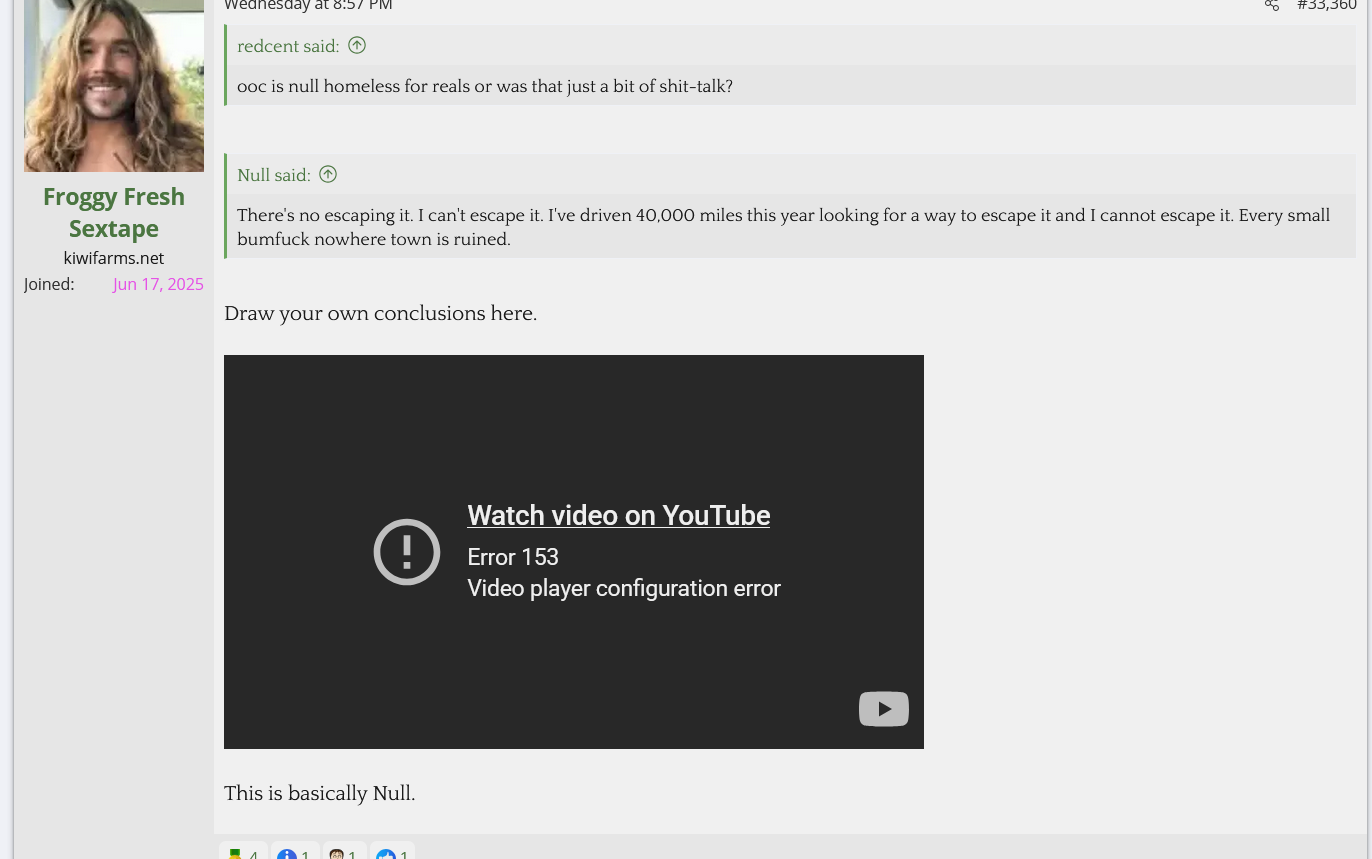Screen dimensions: 1372x859
Task: Click 'Watch video on YouTube' link
Action: (618, 515)
